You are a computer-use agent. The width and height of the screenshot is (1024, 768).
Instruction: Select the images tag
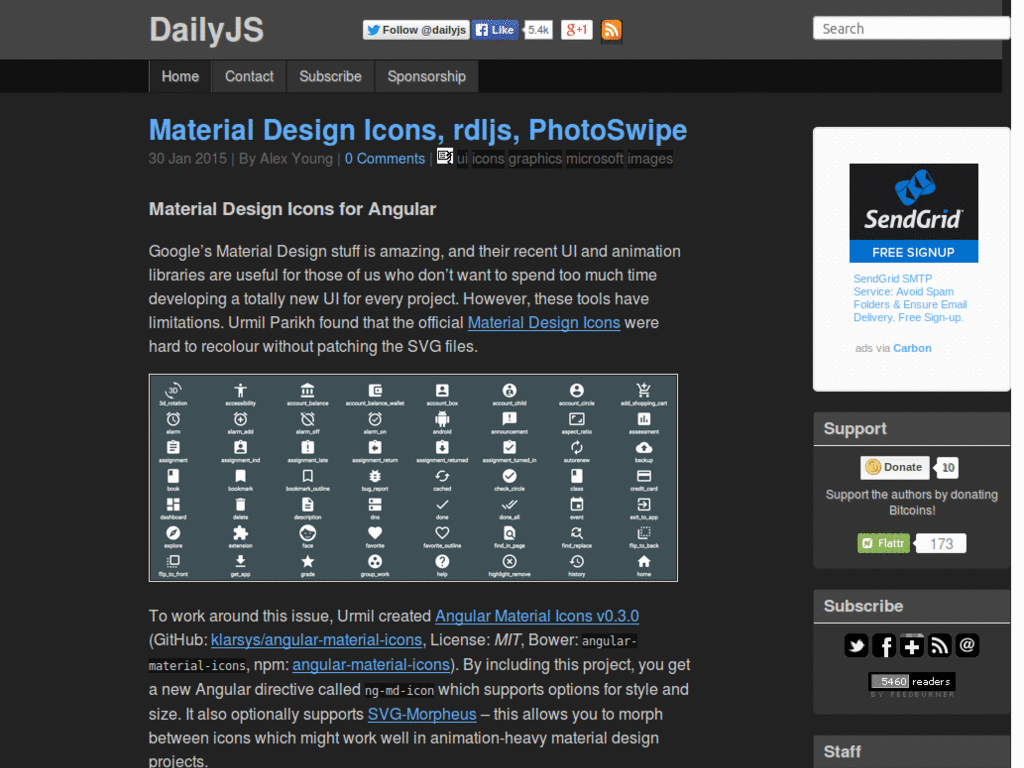click(x=650, y=159)
